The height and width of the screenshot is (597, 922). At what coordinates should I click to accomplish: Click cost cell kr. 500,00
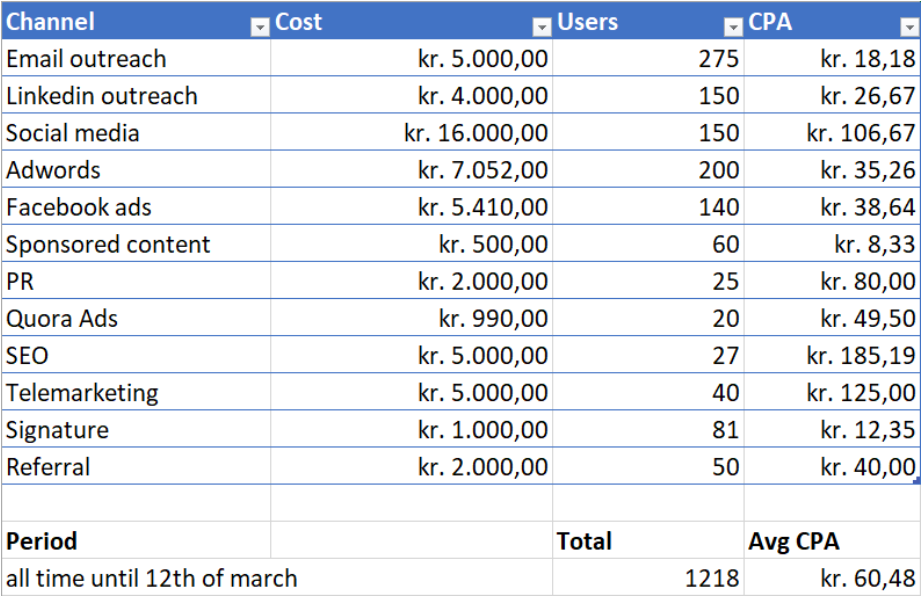pos(412,244)
